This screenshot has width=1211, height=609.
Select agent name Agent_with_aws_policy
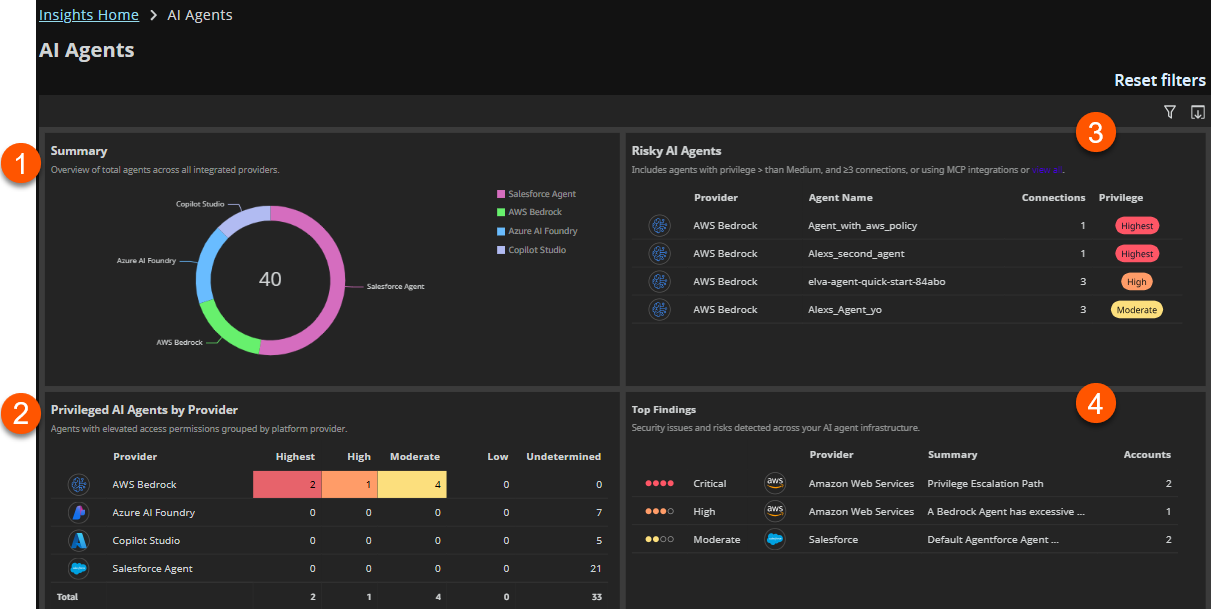(862, 226)
